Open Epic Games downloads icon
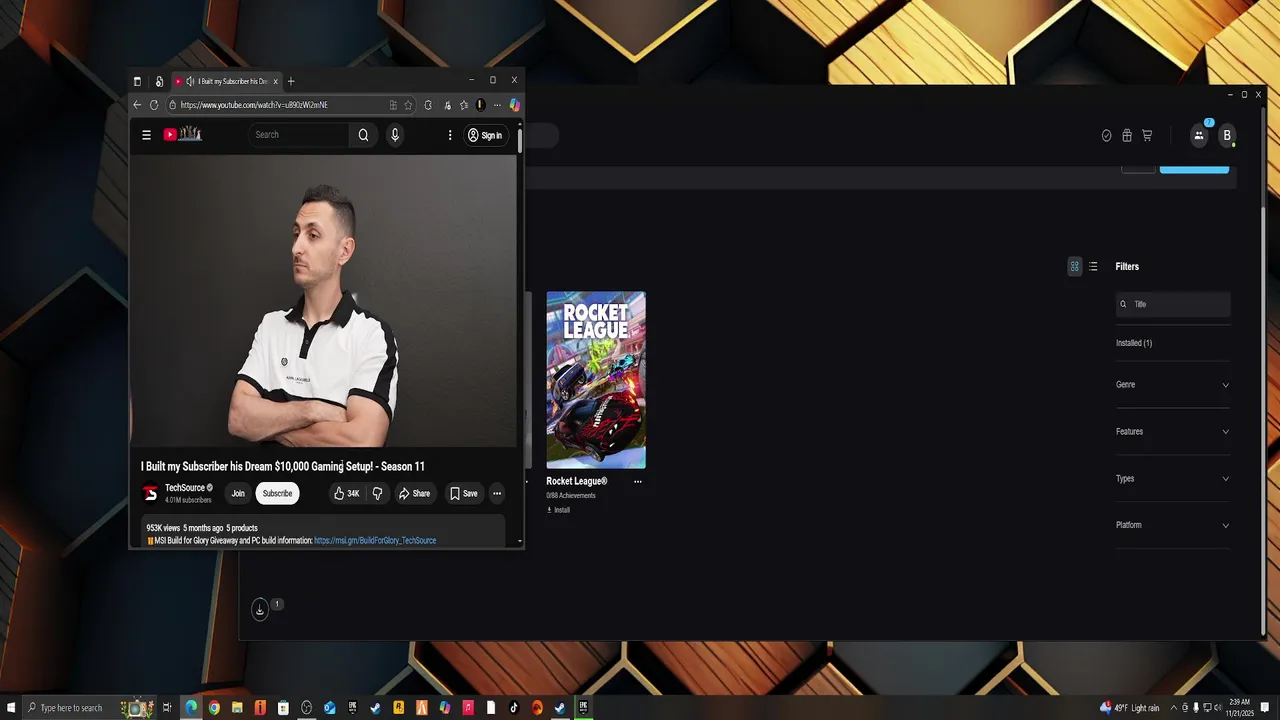This screenshot has width=1280, height=720. click(x=260, y=609)
